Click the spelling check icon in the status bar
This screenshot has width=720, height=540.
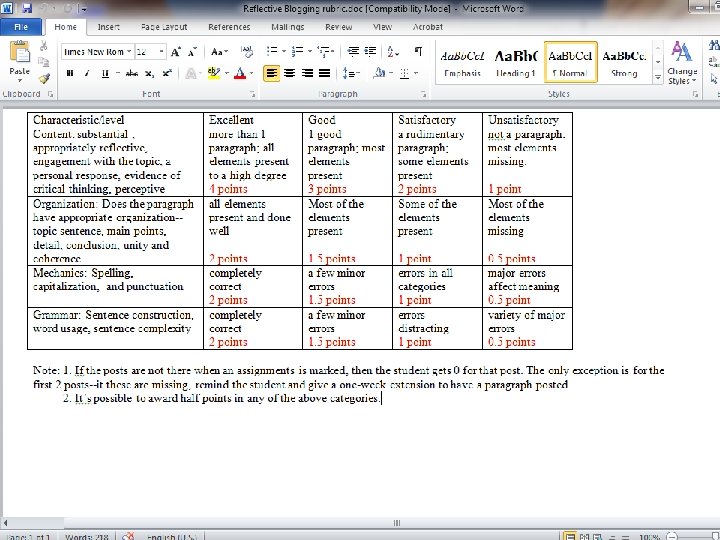(x=129, y=536)
